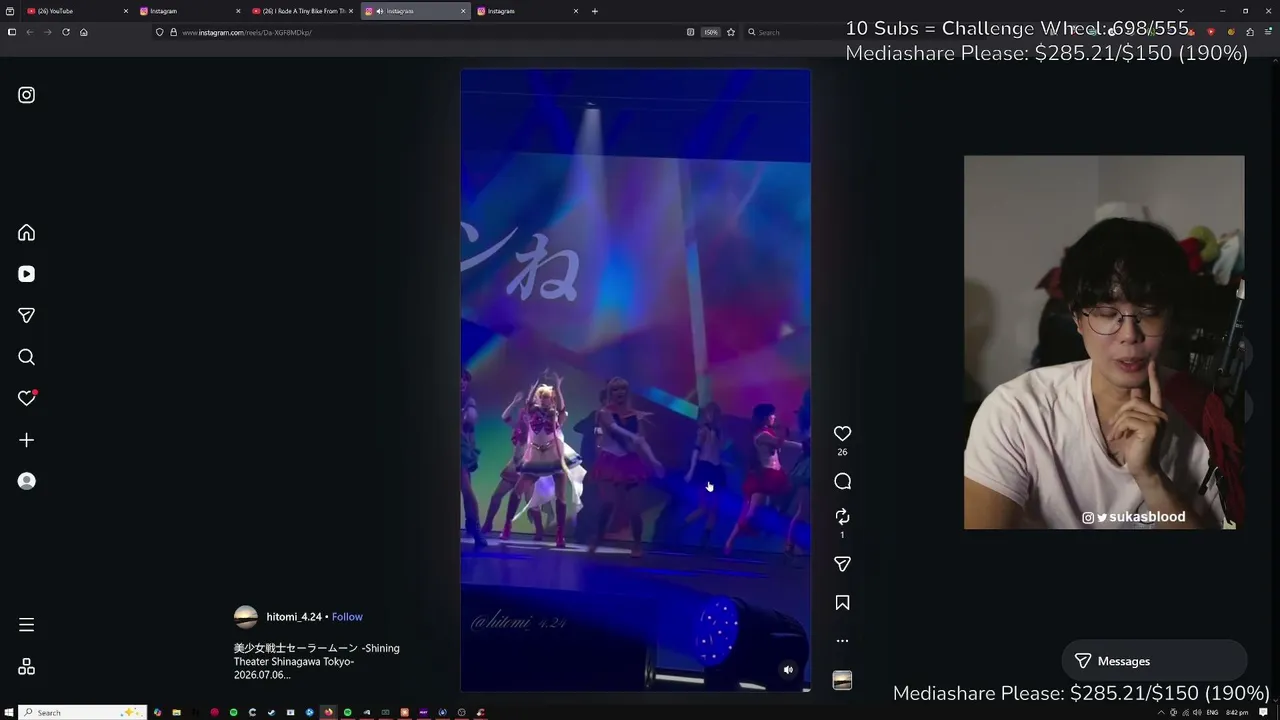Open Instagram search from sidebar
The height and width of the screenshot is (720, 1280).
[27, 357]
